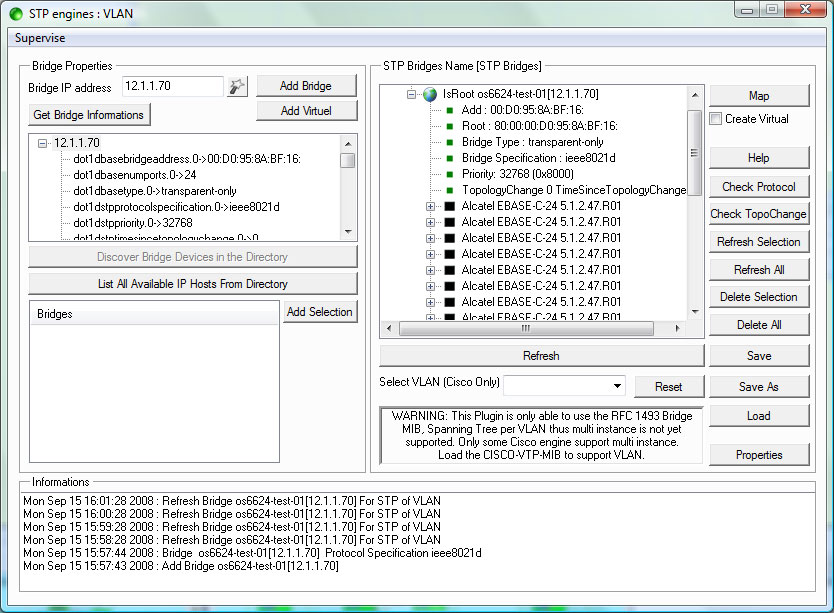This screenshot has width=834, height=613.
Task: Click green bullet icon beside Bridge Type
Action: (450, 142)
